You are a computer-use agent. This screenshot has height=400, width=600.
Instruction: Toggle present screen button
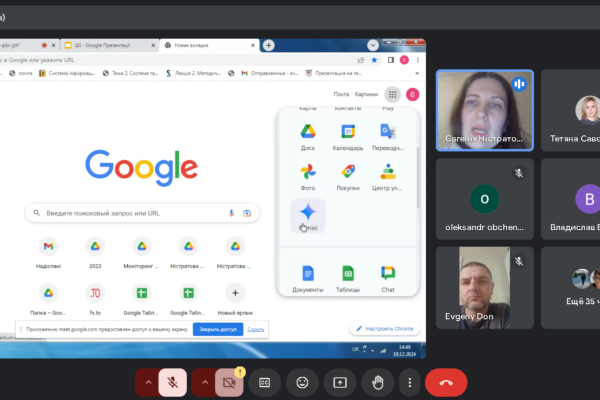click(340, 382)
